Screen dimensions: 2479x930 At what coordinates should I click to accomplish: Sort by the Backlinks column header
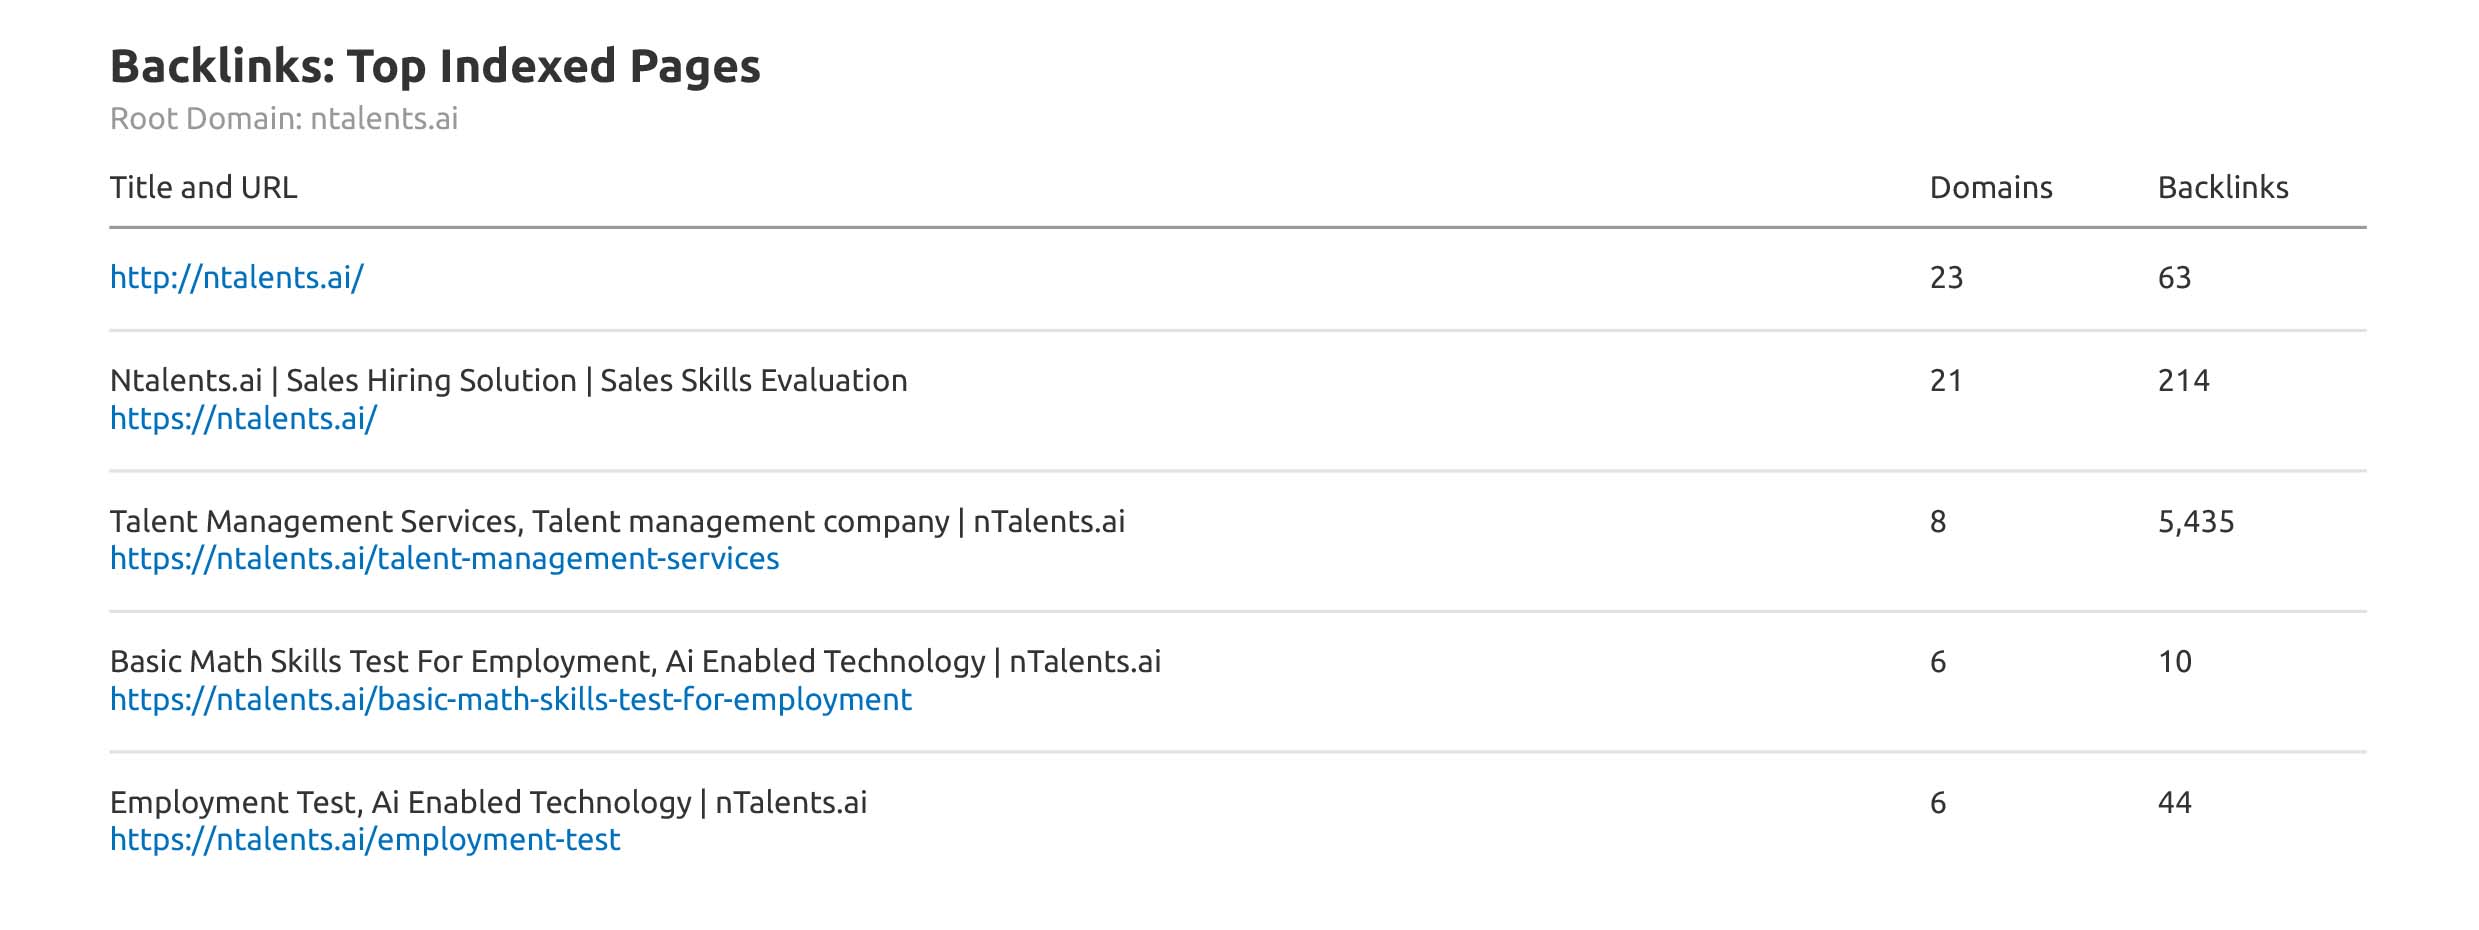coord(2222,187)
